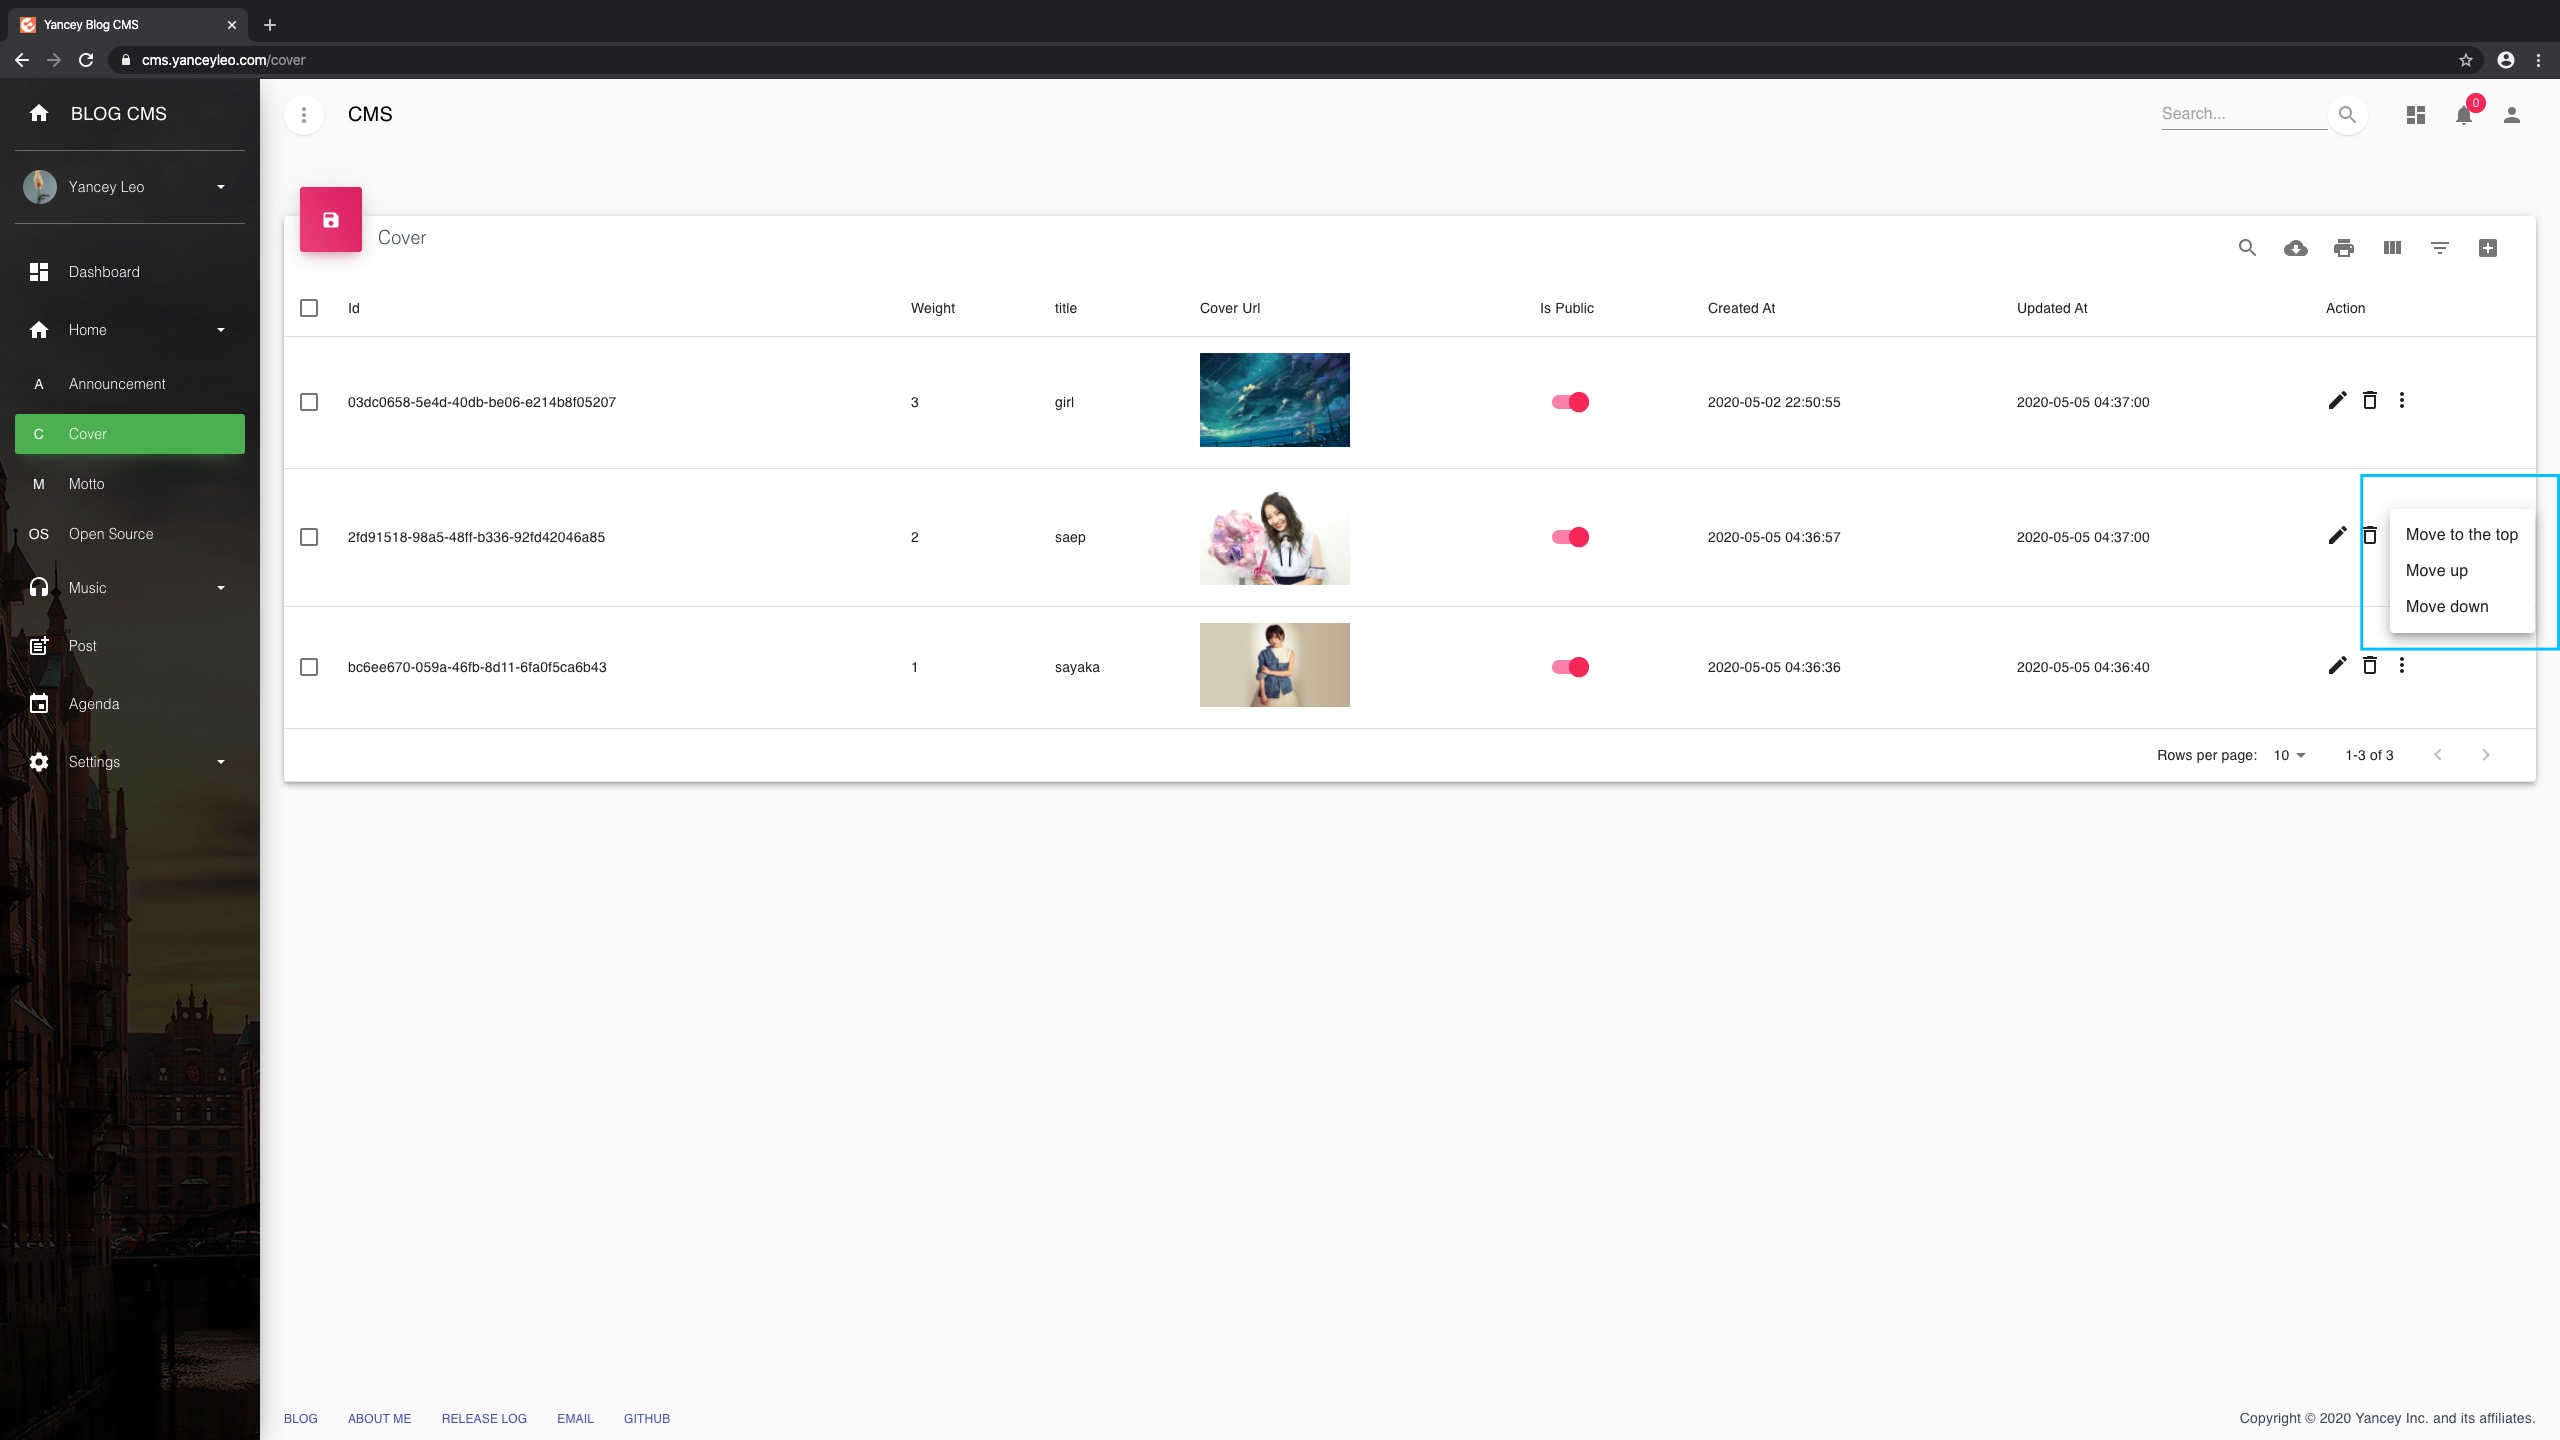2560x1440 pixels.
Task: Open Announcement in the sidebar
Action: [130, 384]
